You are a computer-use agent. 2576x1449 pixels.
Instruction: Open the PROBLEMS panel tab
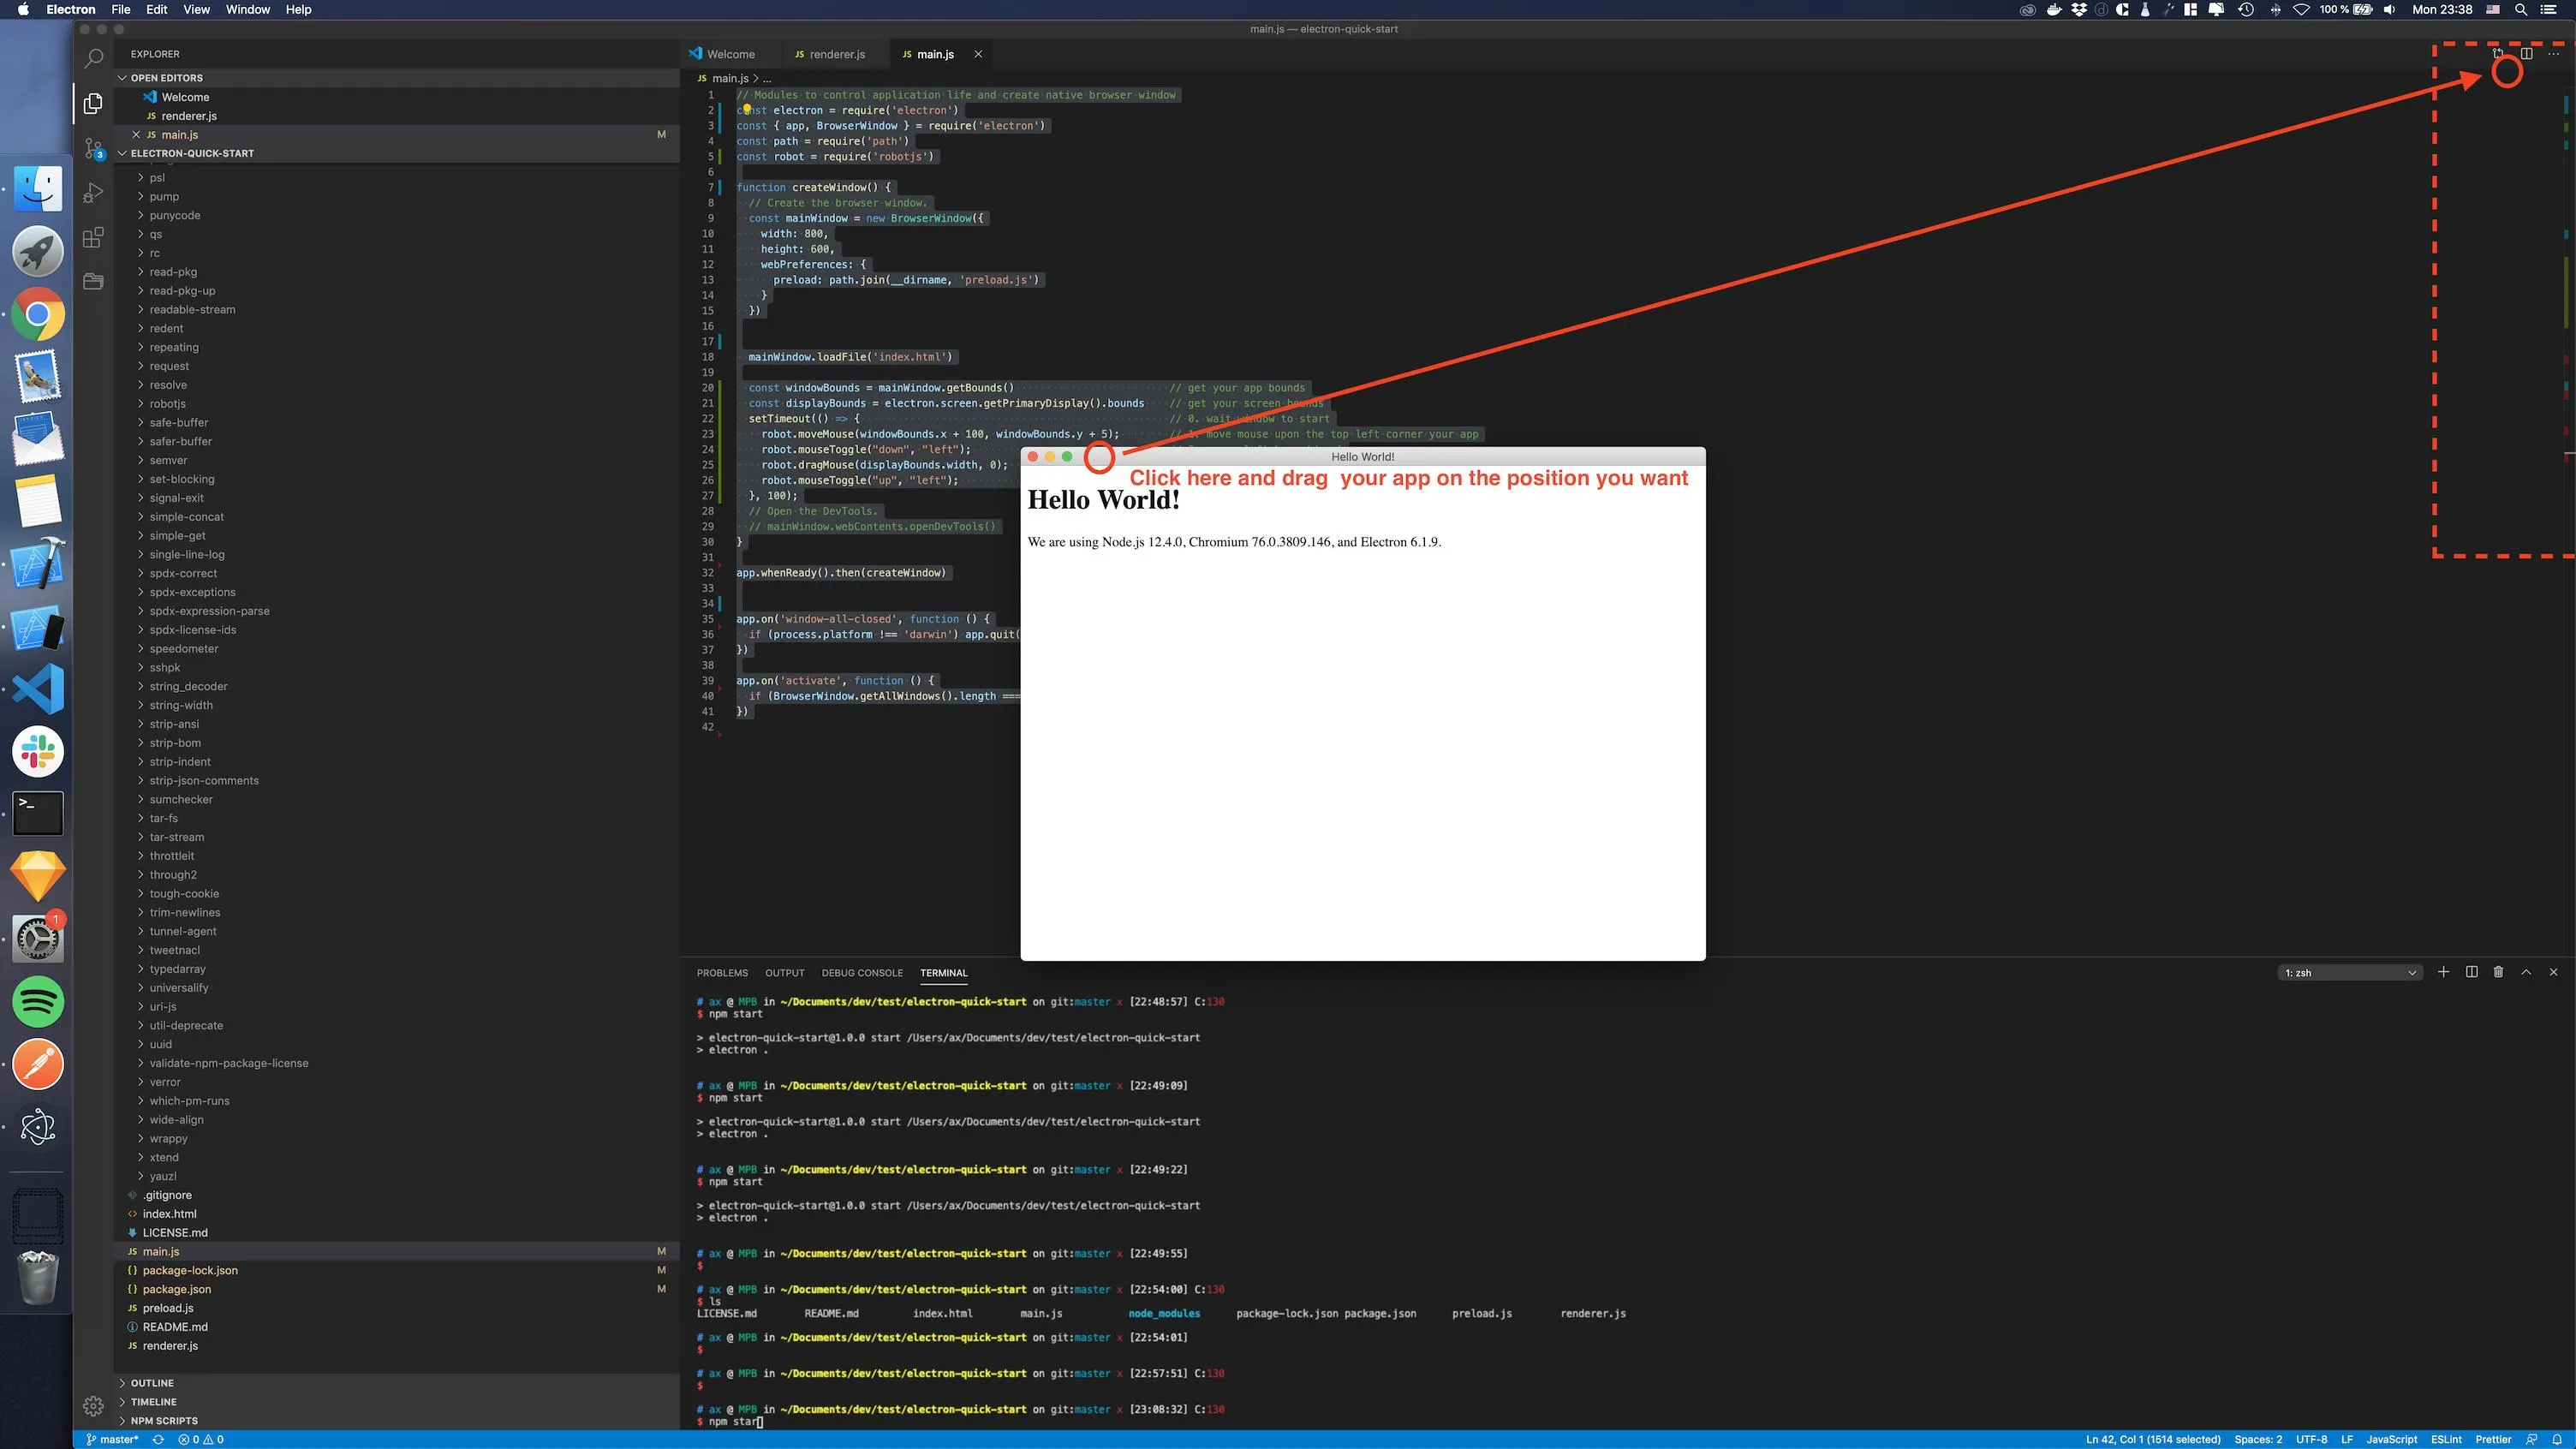[x=722, y=973]
